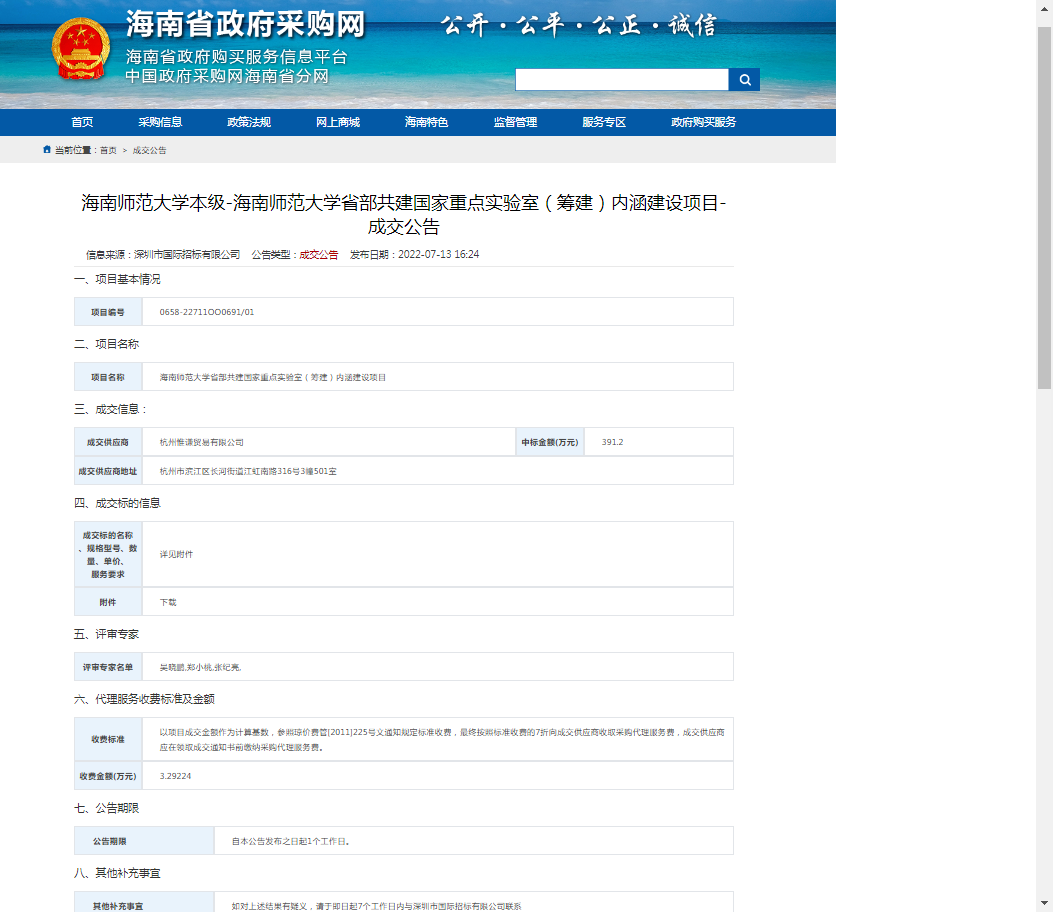The height and width of the screenshot is (912, 1053).
Task: Click the 一、项目基本情况 section heading
Action: [x=117, y=279]
